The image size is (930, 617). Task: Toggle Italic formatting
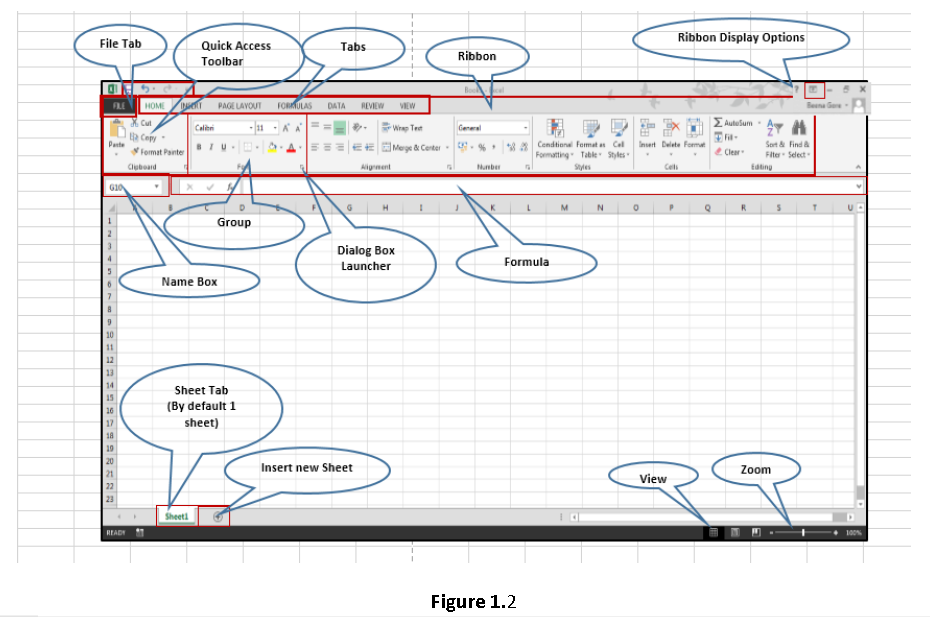[x=211, y=147]
